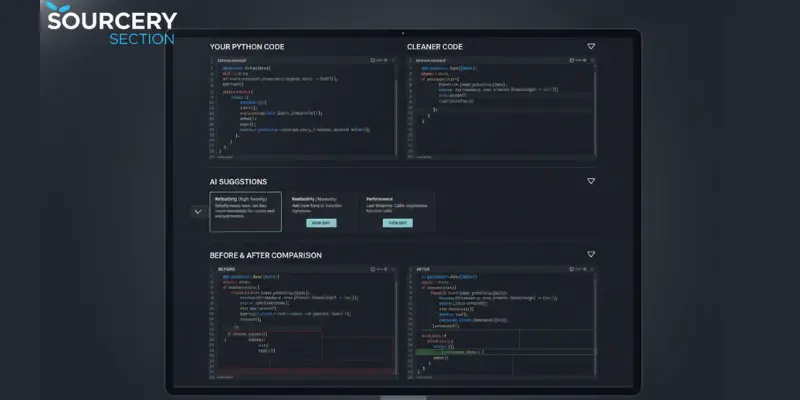Click the red highlighted bottom line in Before panel

(306, 372)
